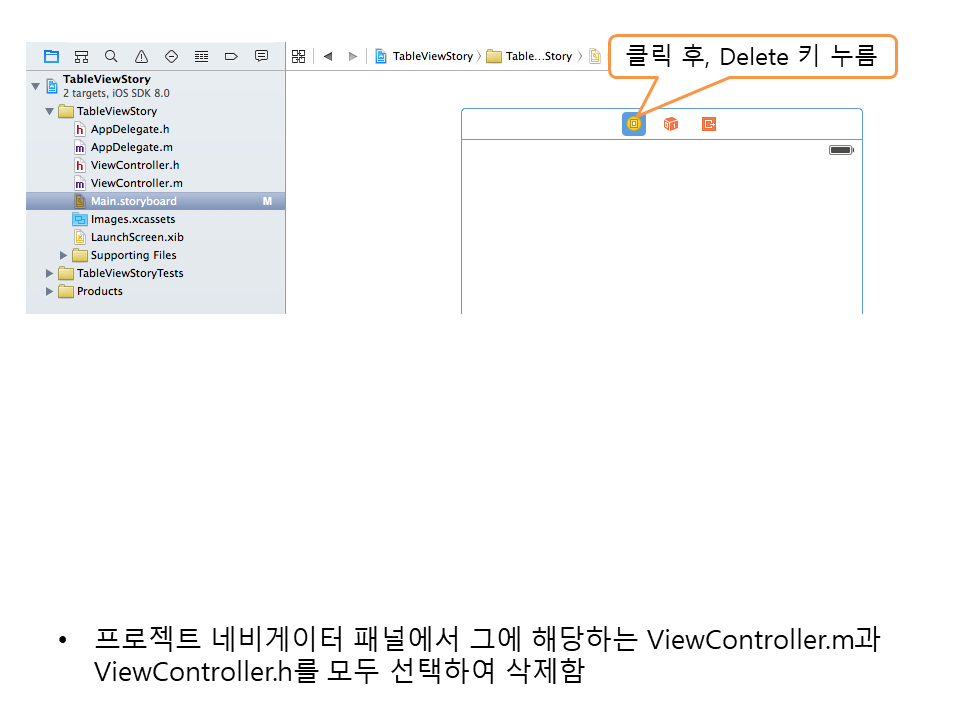Expand the Products folder
Image resolution: width=960 pixels, height=720 pixels.
click(50, 291)
